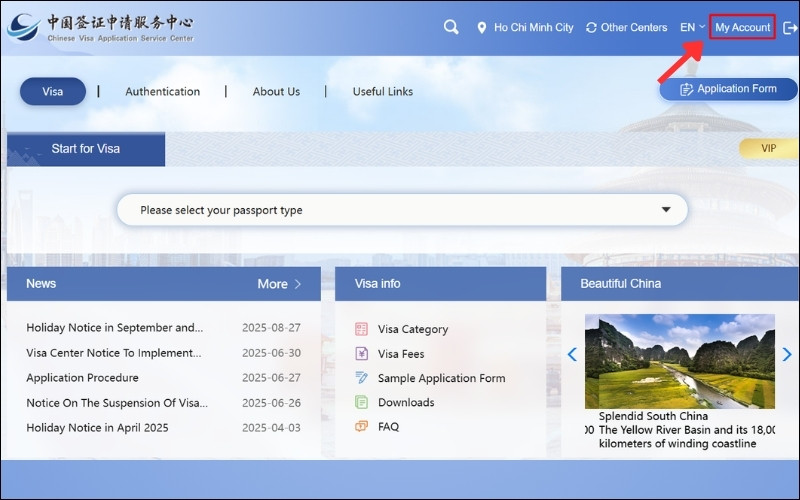Image resolution: width=800 pixels, height=500 pixels.
Task: Click the Visa Category icon
Action: pos(361,329)
